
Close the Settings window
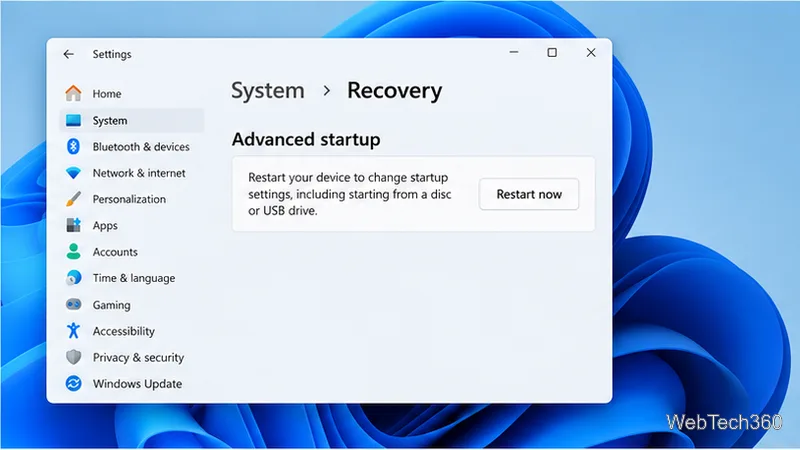coord(591,52)
